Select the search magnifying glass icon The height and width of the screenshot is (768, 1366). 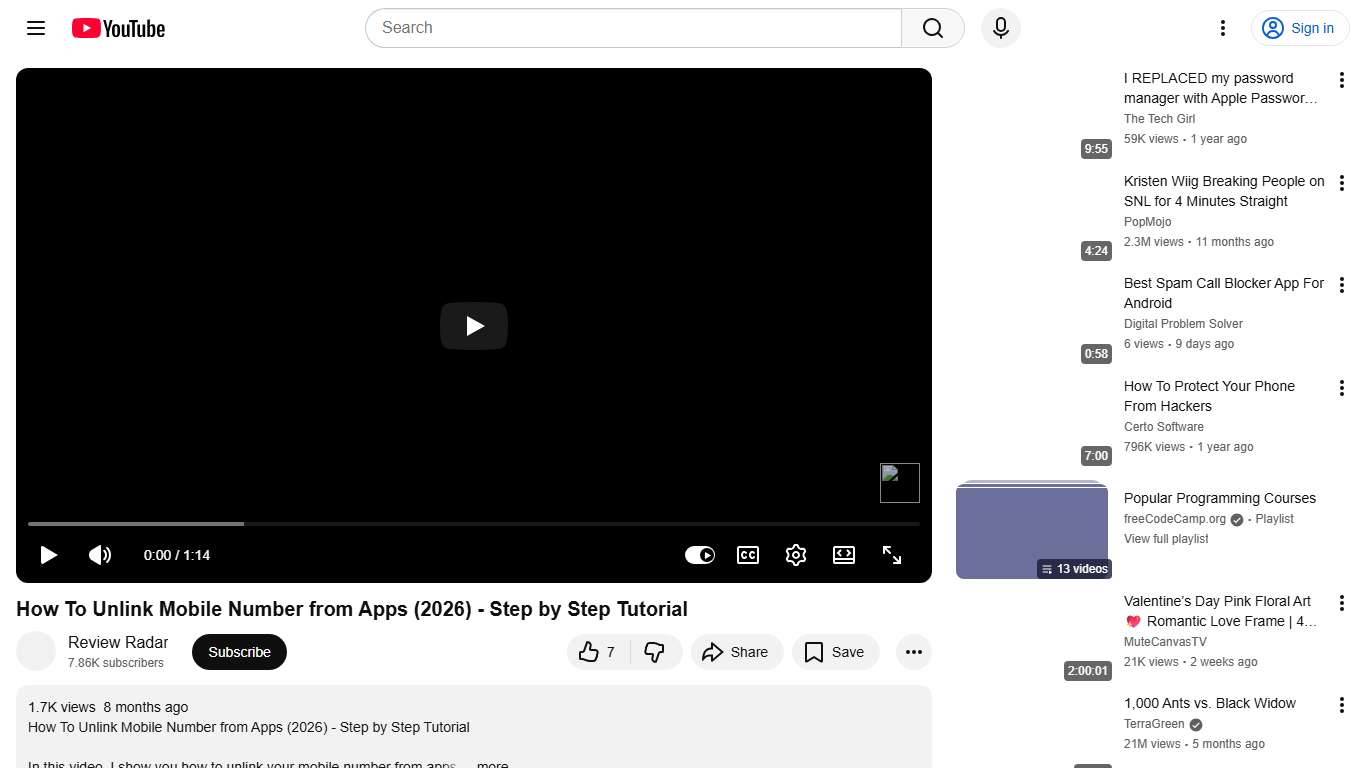[x=931, y=28]
